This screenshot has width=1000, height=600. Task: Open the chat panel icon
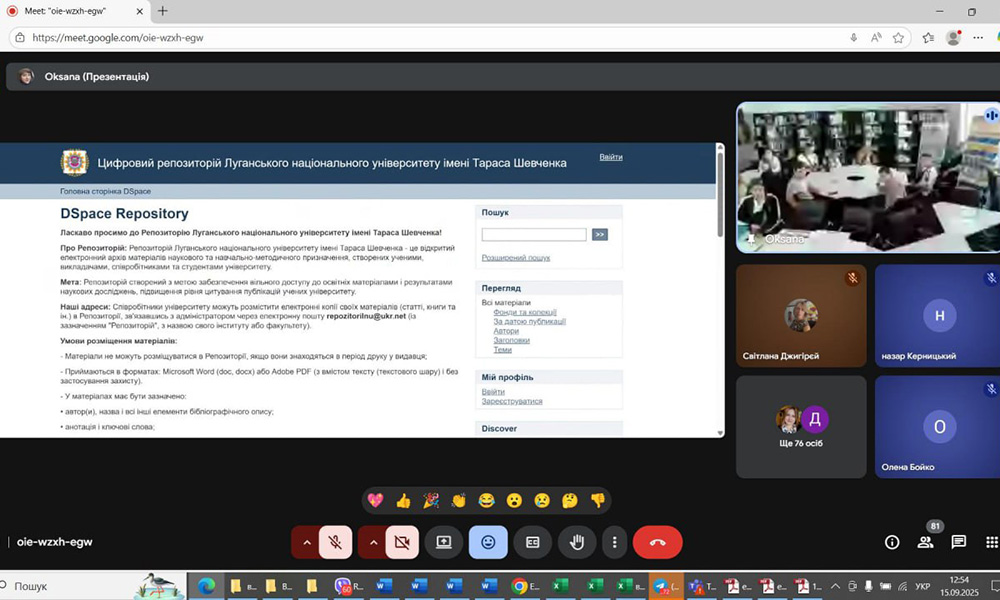tap(958, 542)
